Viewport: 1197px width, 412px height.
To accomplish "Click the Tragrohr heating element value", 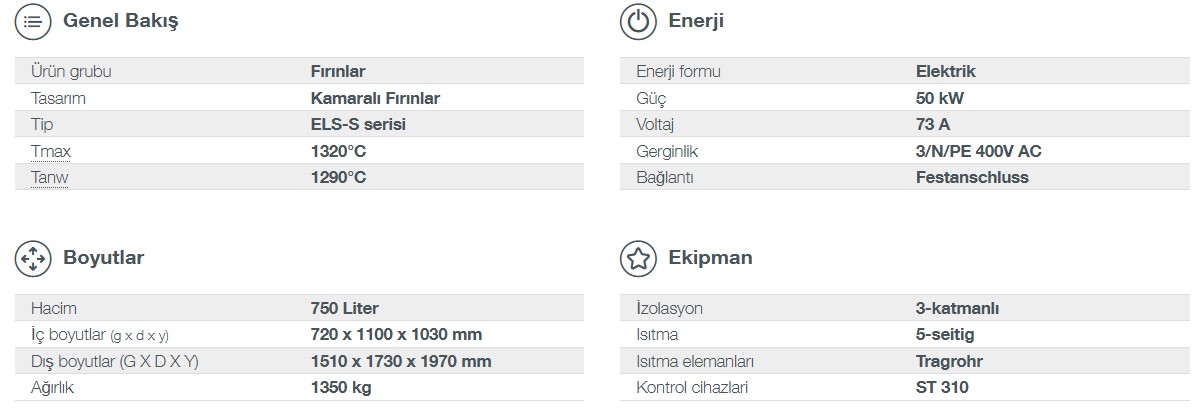I will tap(950, 362).
